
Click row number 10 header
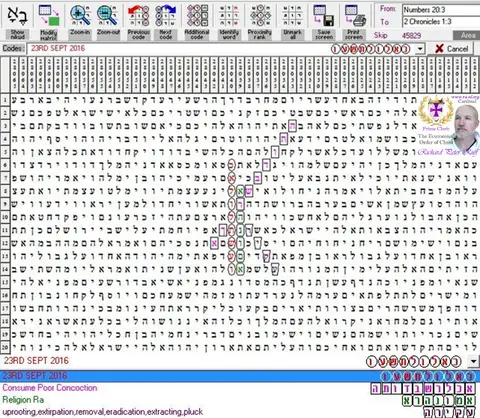[5, 217]
